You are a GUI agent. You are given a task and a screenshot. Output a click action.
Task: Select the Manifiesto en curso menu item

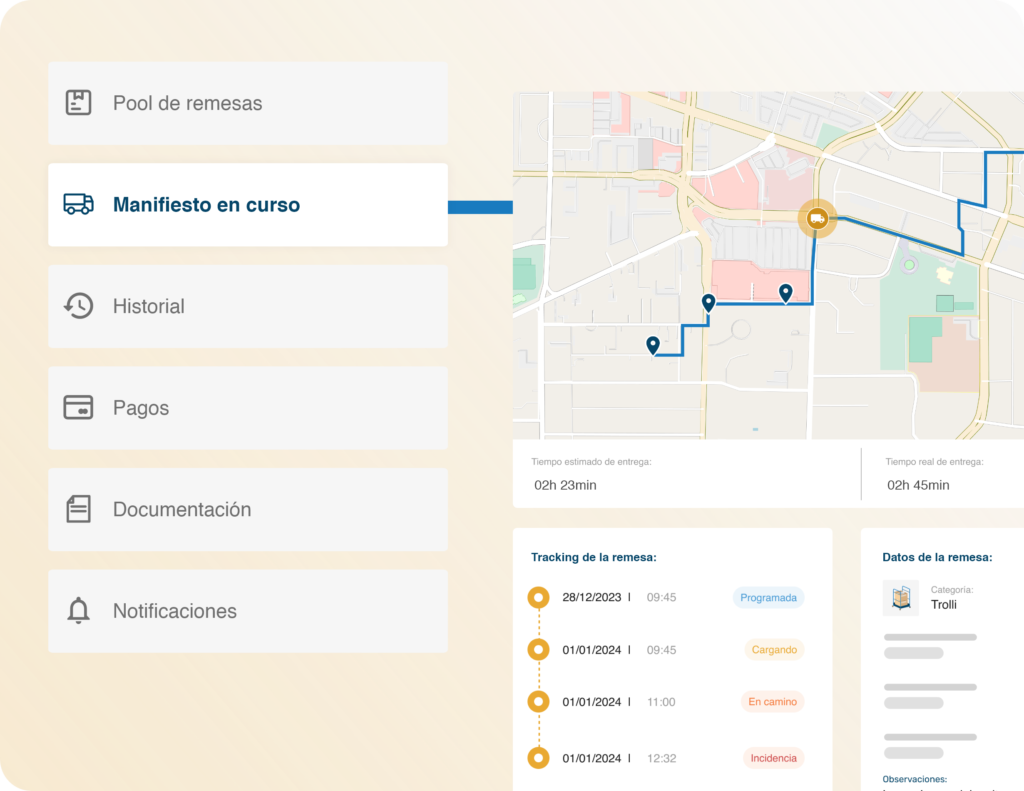pos(247,205)
